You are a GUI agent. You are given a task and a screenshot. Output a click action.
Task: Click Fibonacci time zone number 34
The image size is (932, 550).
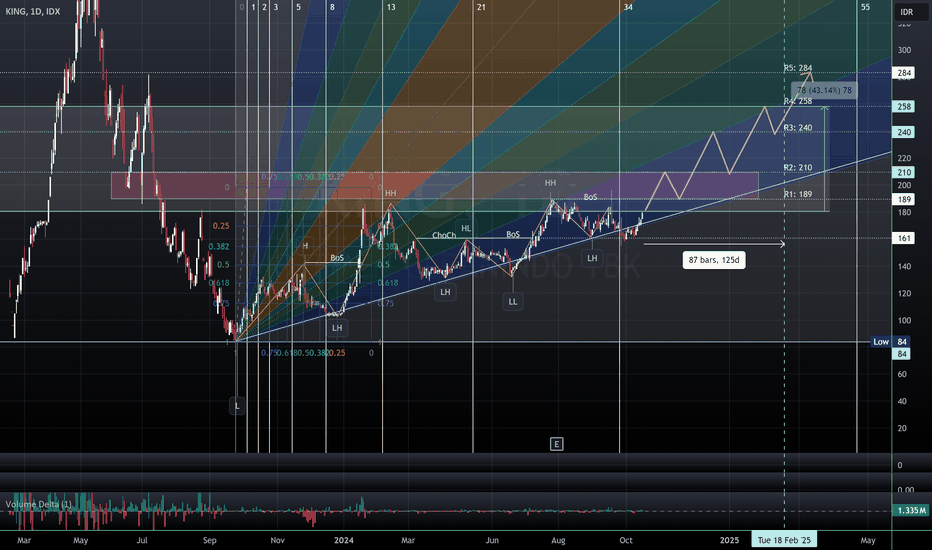[628, 7]
